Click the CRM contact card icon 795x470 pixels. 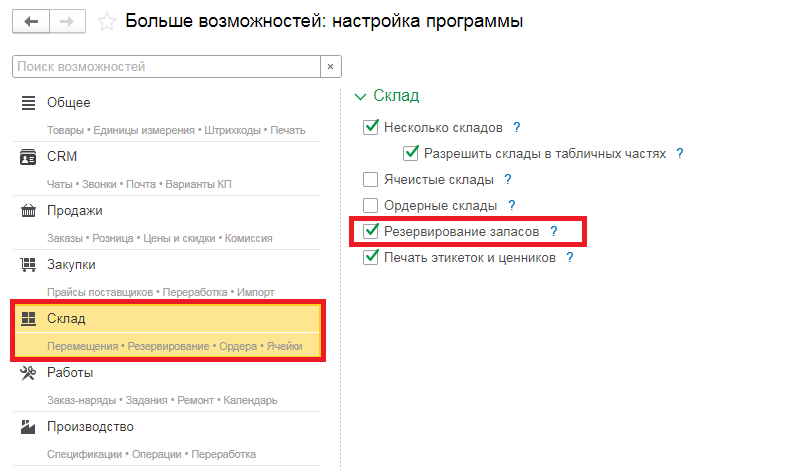(x=28, y=157)
